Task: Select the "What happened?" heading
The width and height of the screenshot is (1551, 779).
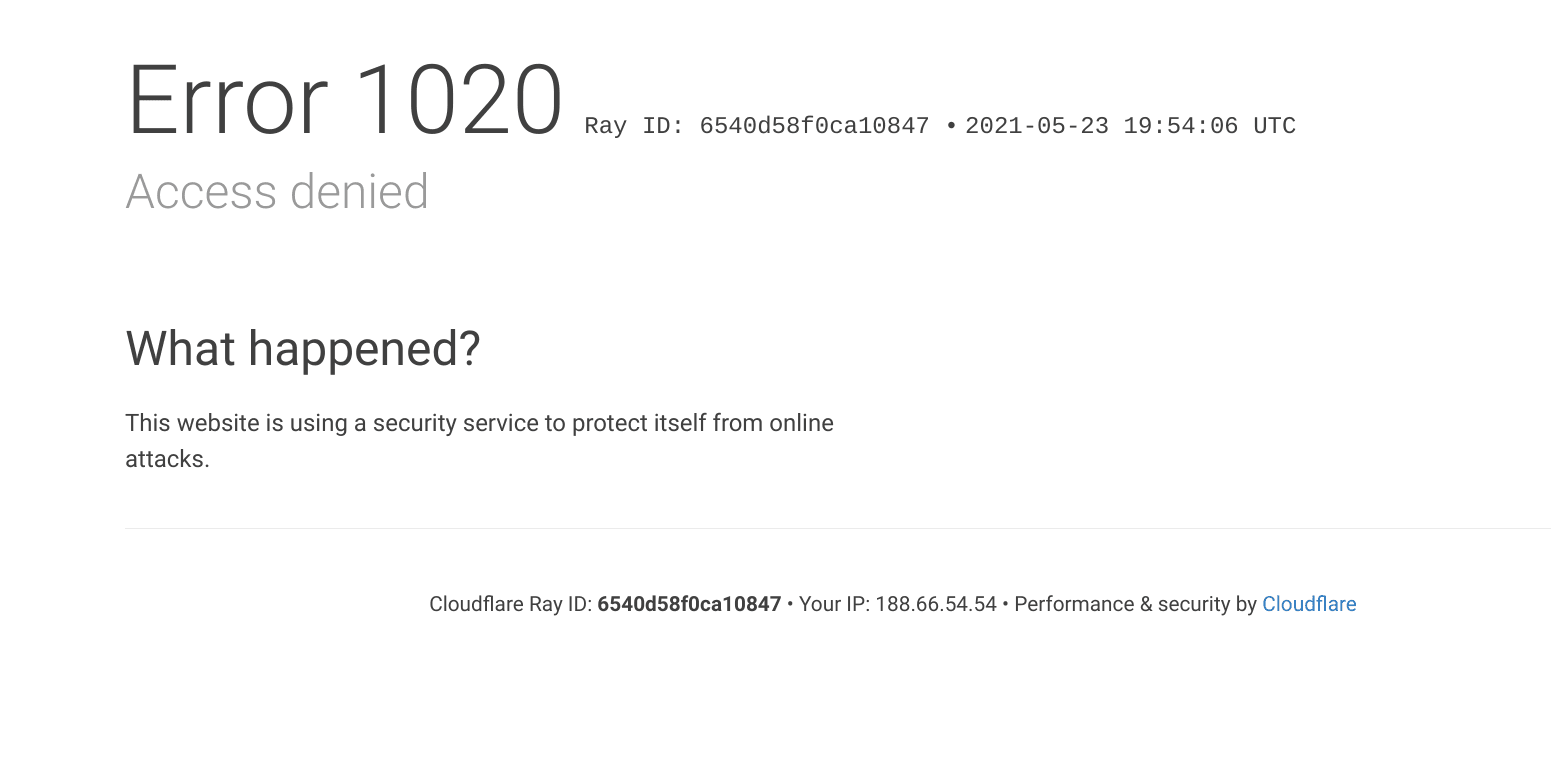Action: pos(303,349)
